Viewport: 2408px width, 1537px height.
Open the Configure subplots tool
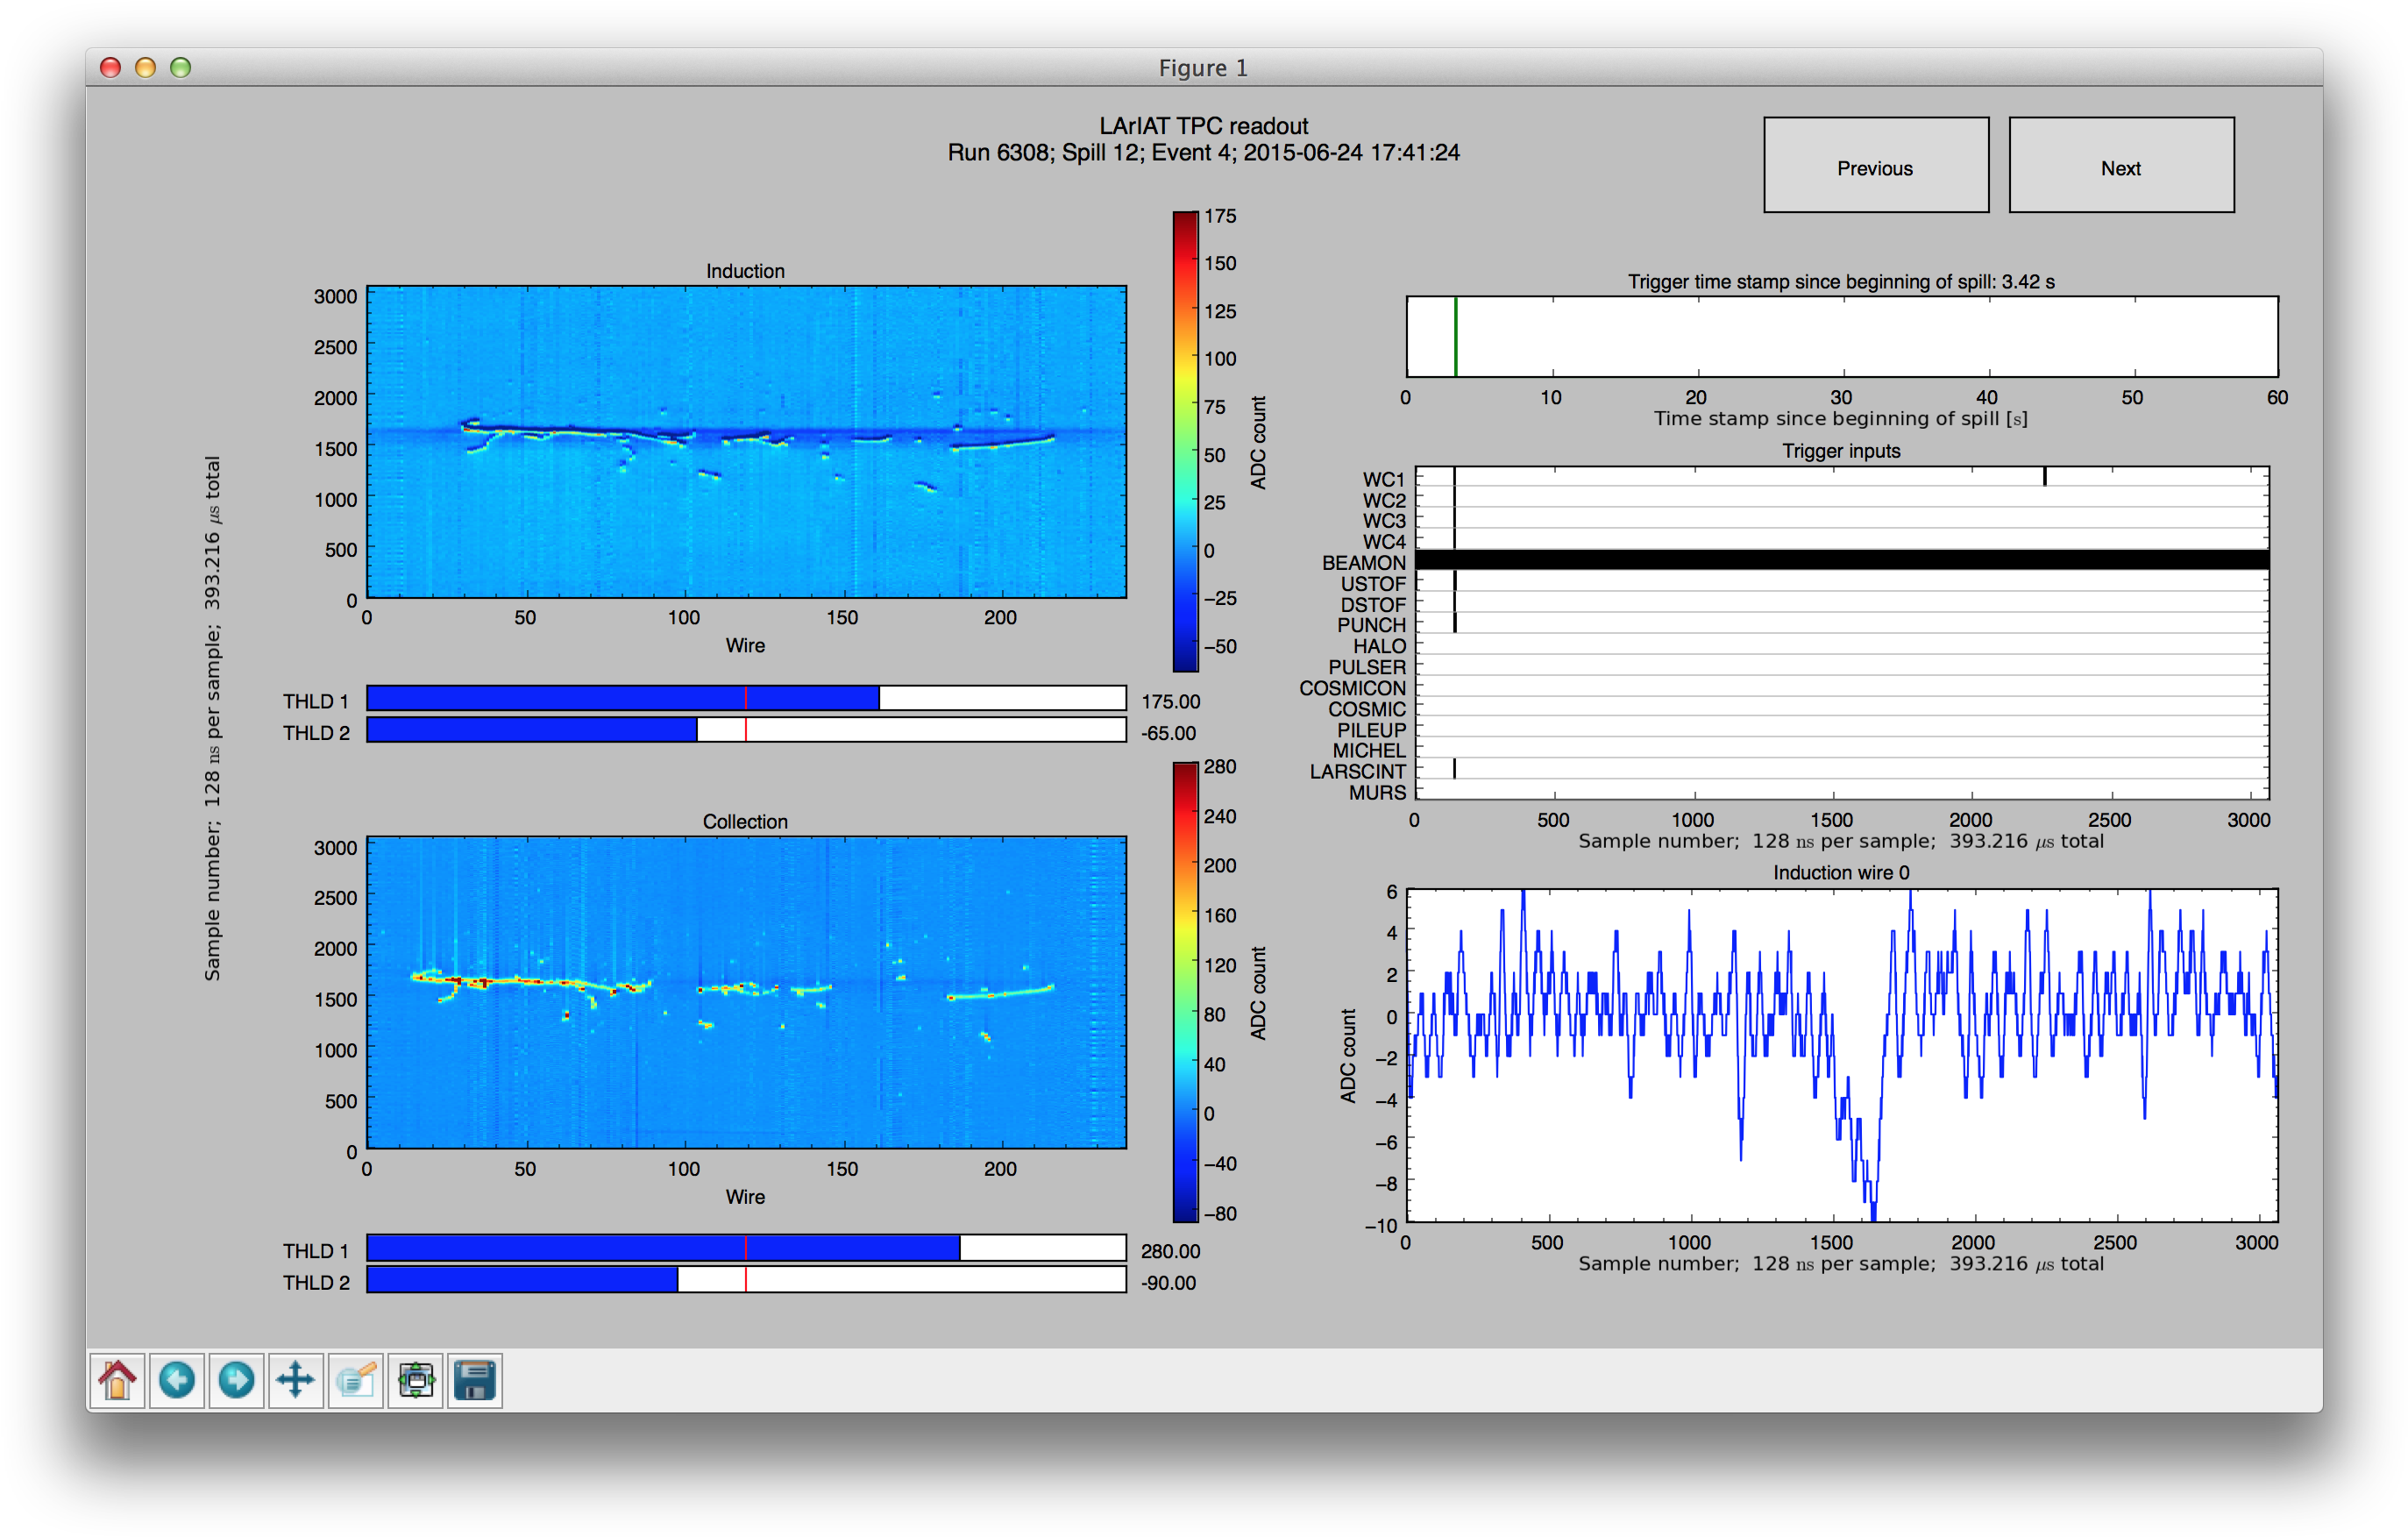click(x=416, y=1381)
